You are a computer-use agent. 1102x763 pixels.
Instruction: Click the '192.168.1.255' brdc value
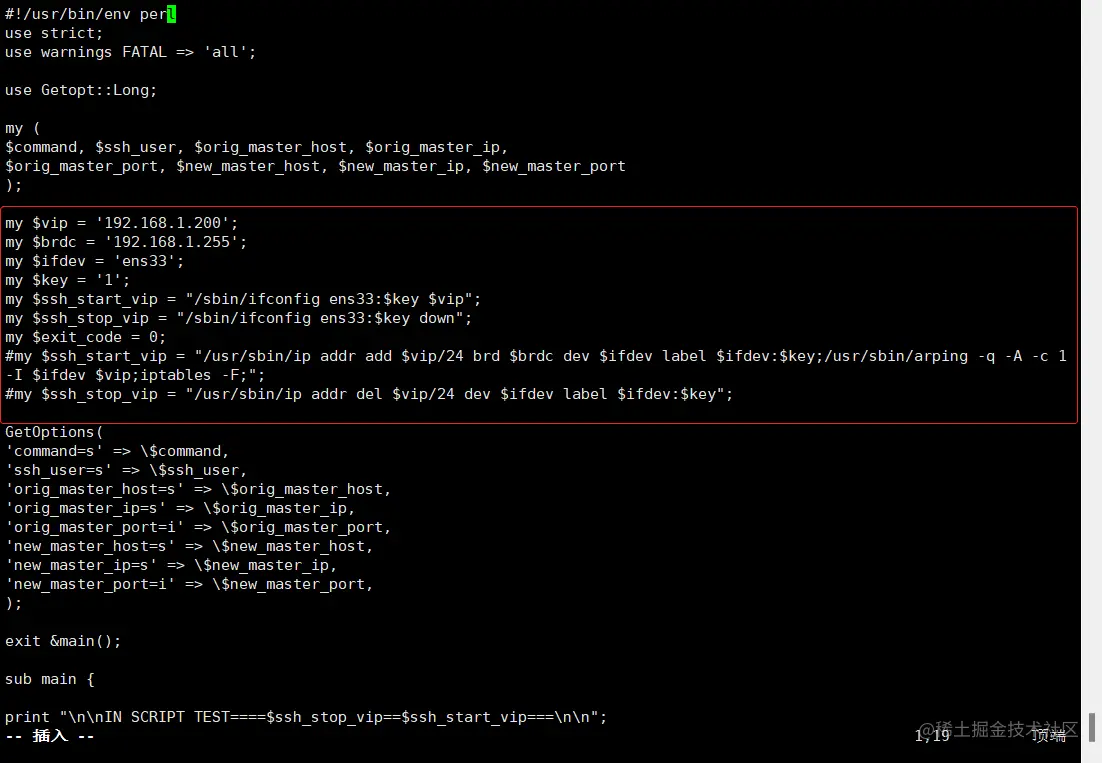[171, 242]
